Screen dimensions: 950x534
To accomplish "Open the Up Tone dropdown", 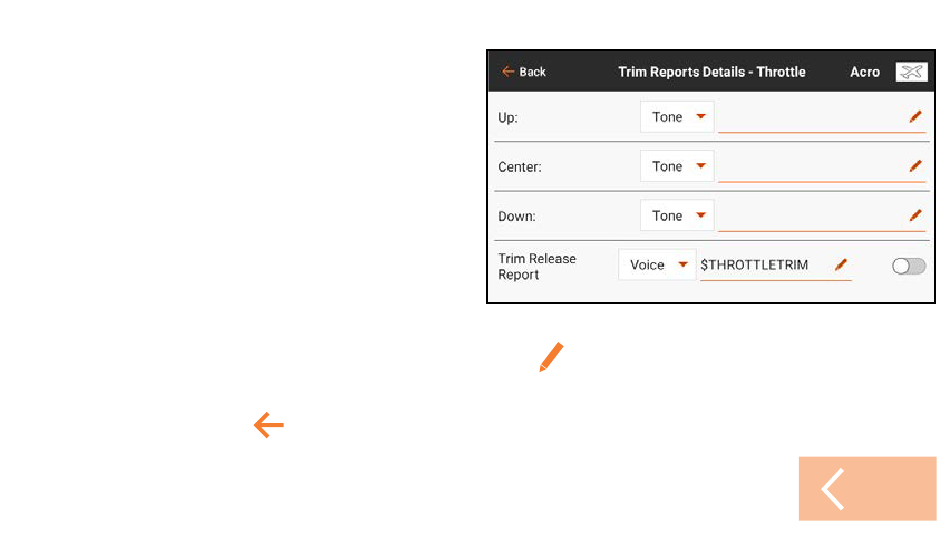I will click(677, 117).
